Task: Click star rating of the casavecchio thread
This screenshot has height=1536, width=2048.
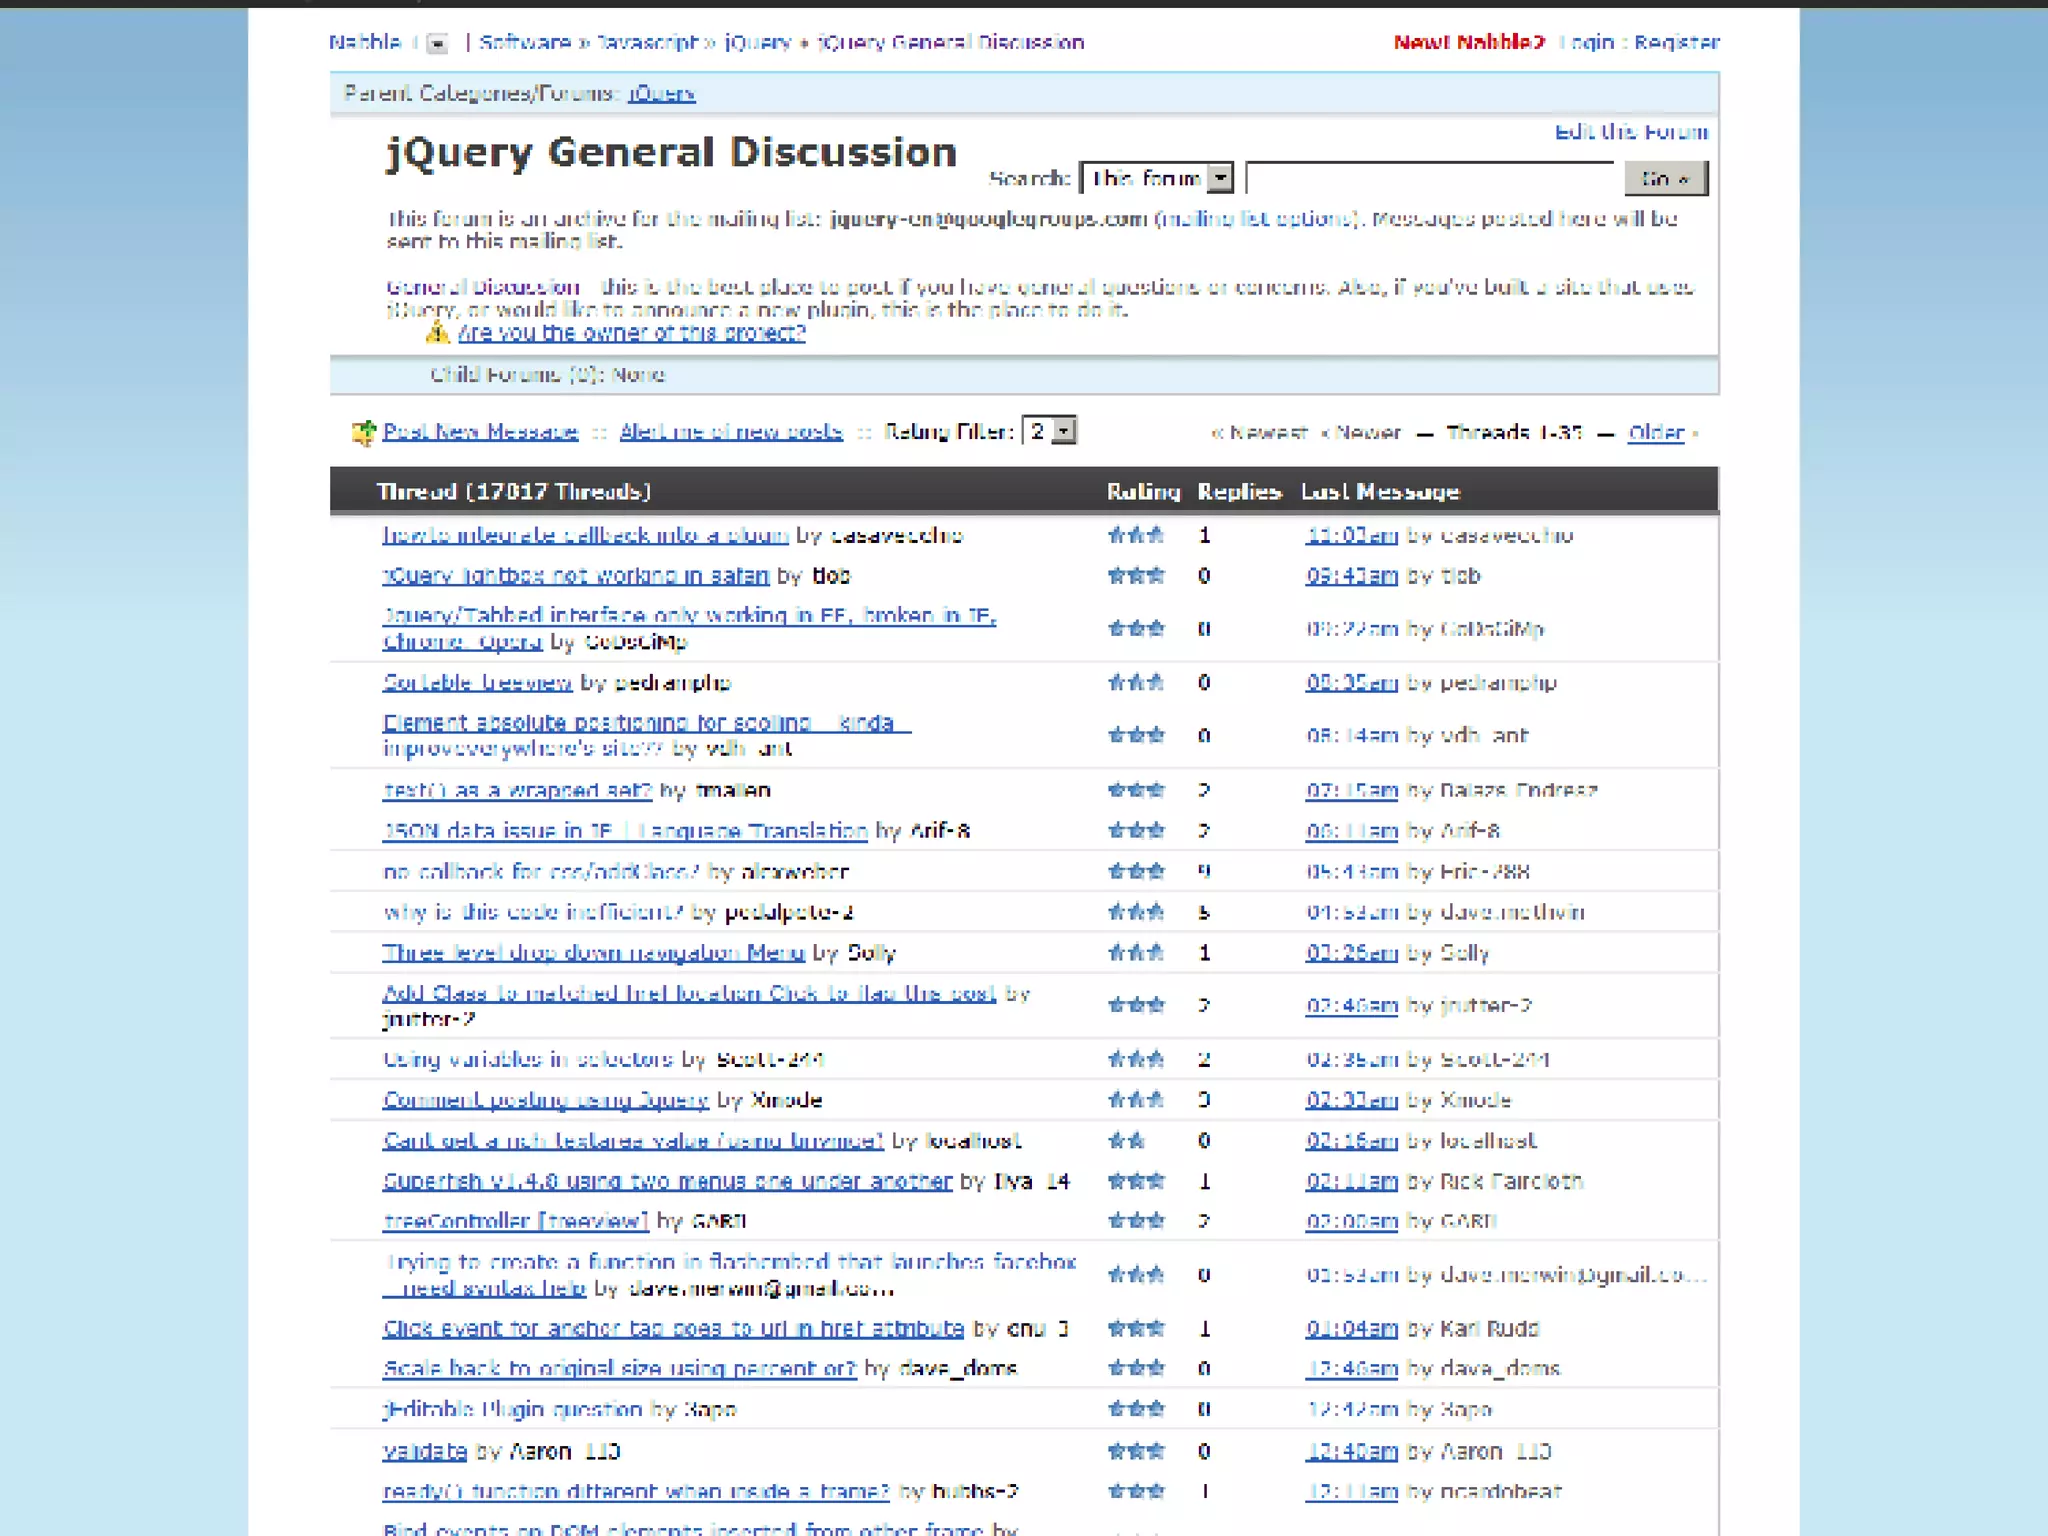Action: click(x=1135, y=535)
